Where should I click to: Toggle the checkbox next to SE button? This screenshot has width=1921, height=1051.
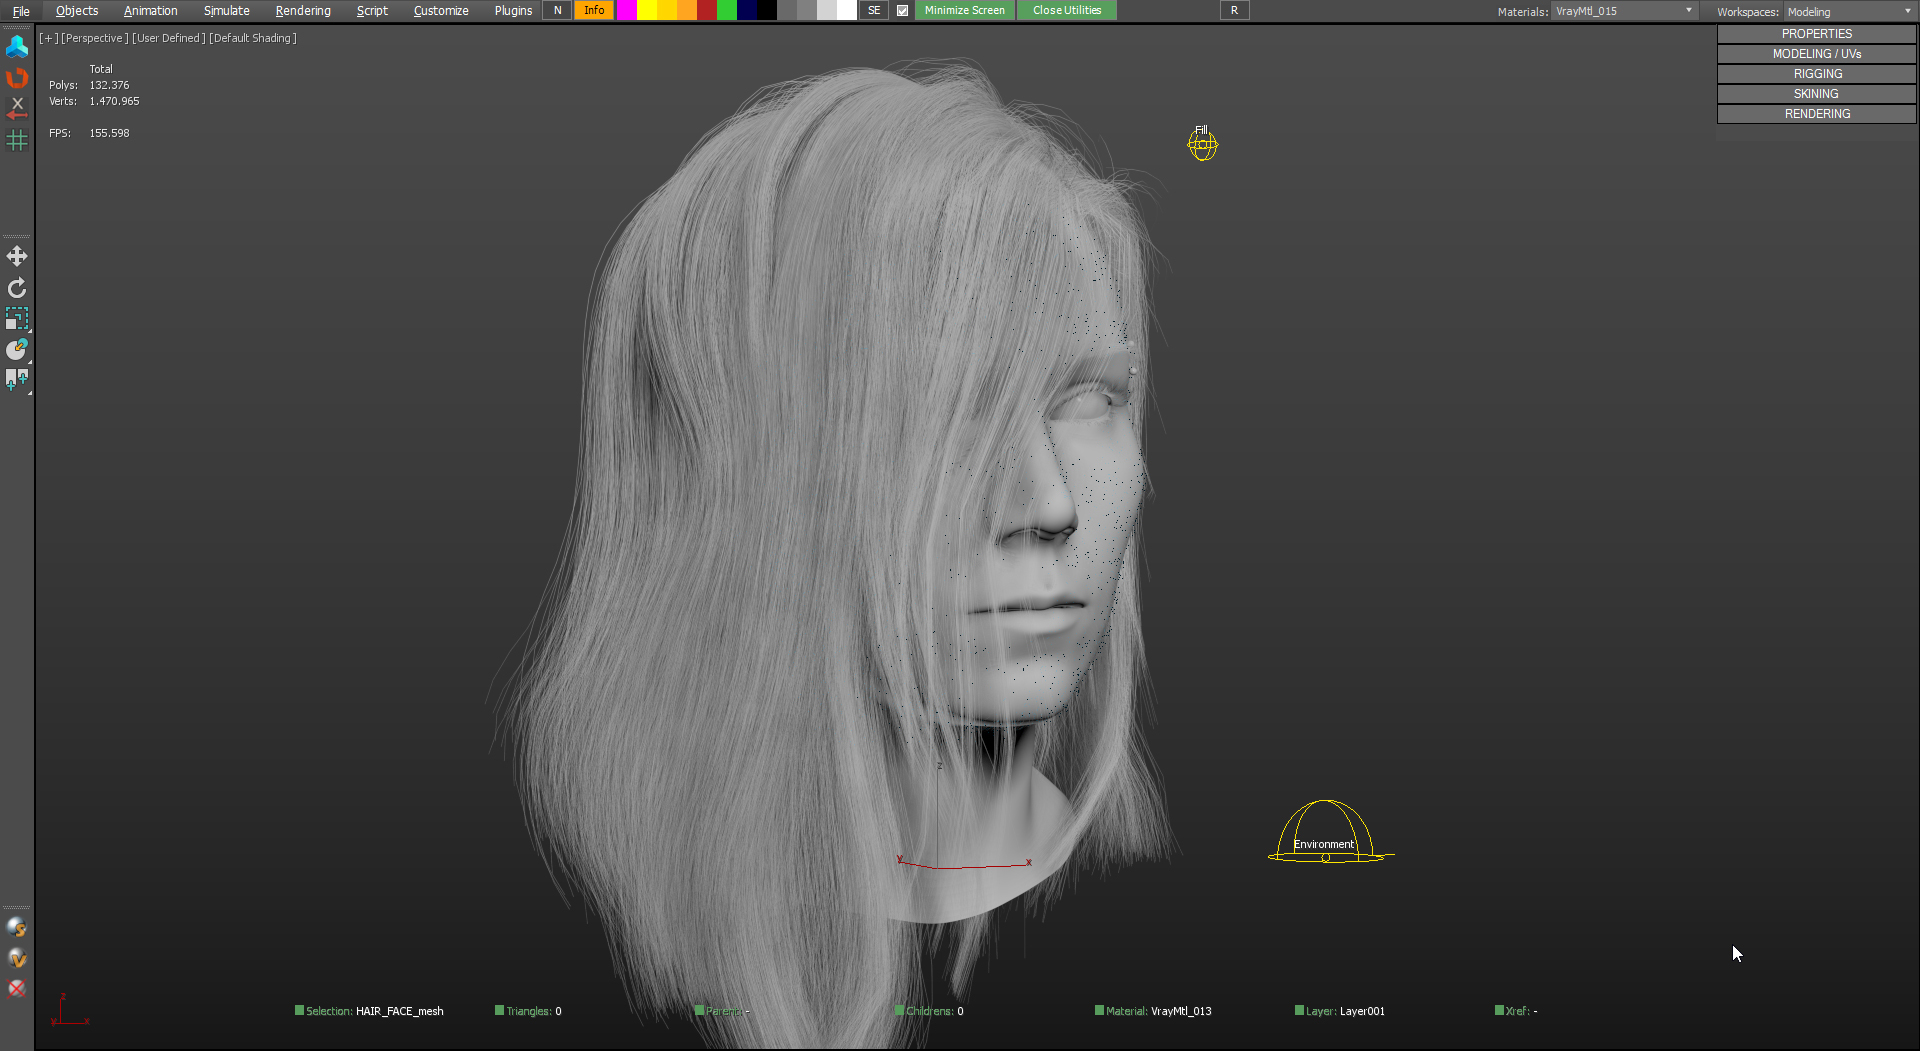tap(903, 11)
